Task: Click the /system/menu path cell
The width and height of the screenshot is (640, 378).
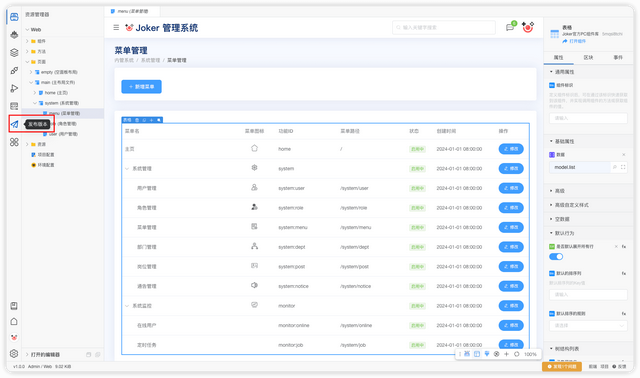Action: 356,227
